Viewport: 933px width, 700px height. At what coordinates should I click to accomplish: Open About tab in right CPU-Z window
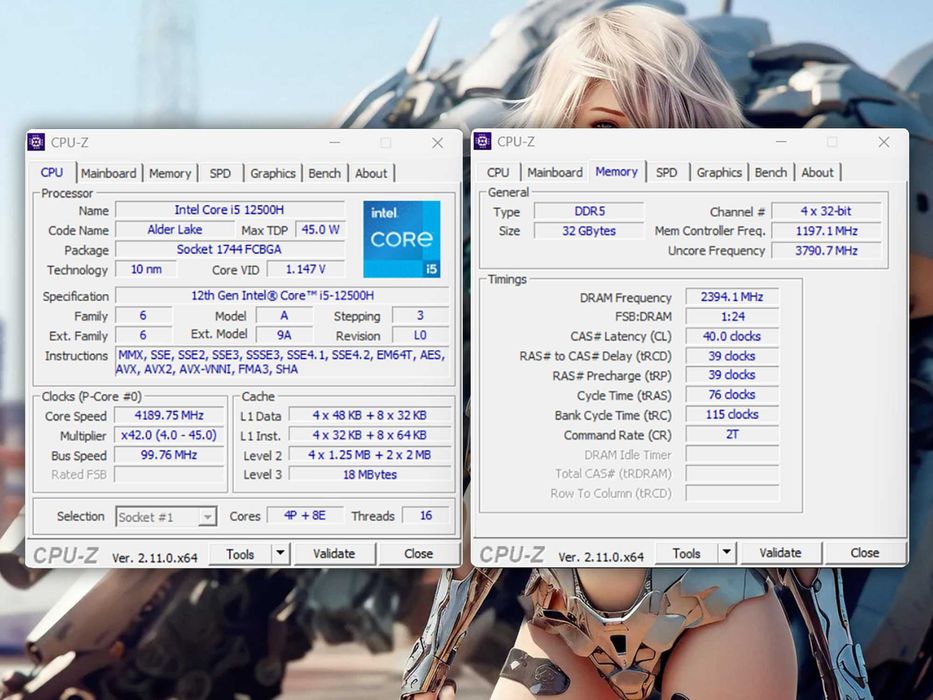pyautogui.click(x=818, y=173)
